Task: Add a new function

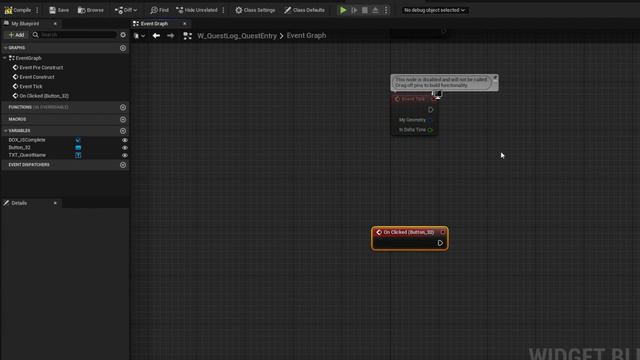Action: (123, 107)
